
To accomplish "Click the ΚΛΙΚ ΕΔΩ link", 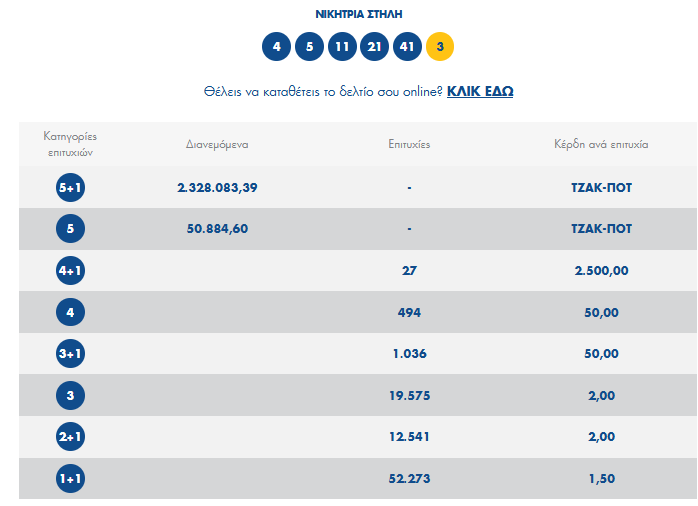I will [480, 91].
